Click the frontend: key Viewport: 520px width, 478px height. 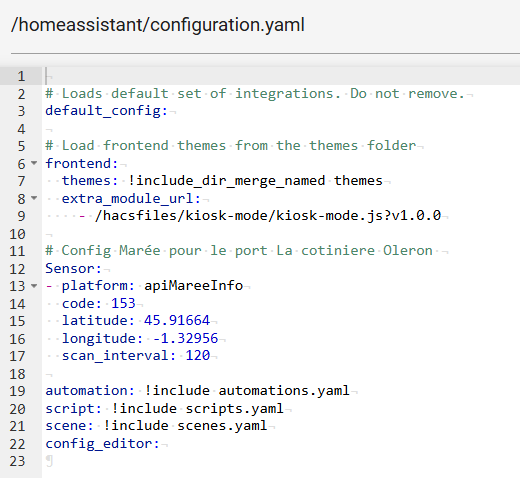pyautogui.click(x=82, y=163)
